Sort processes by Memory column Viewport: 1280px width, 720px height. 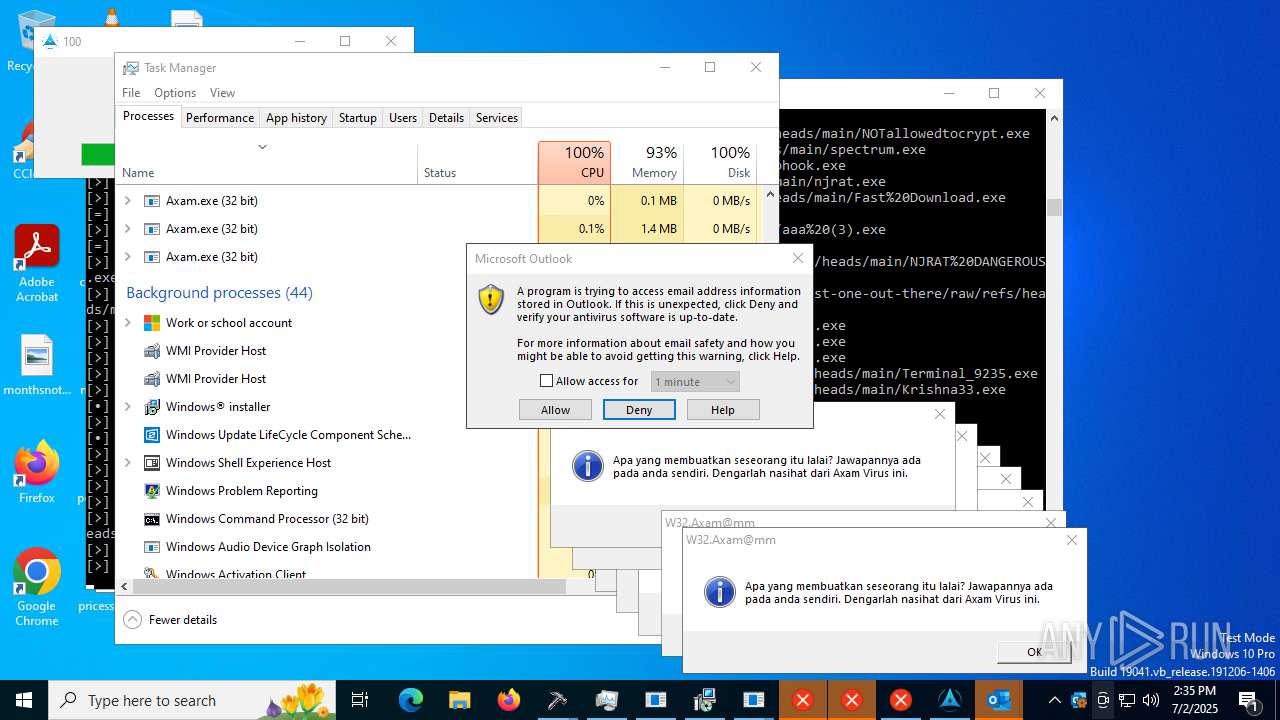tap(647, 162)
